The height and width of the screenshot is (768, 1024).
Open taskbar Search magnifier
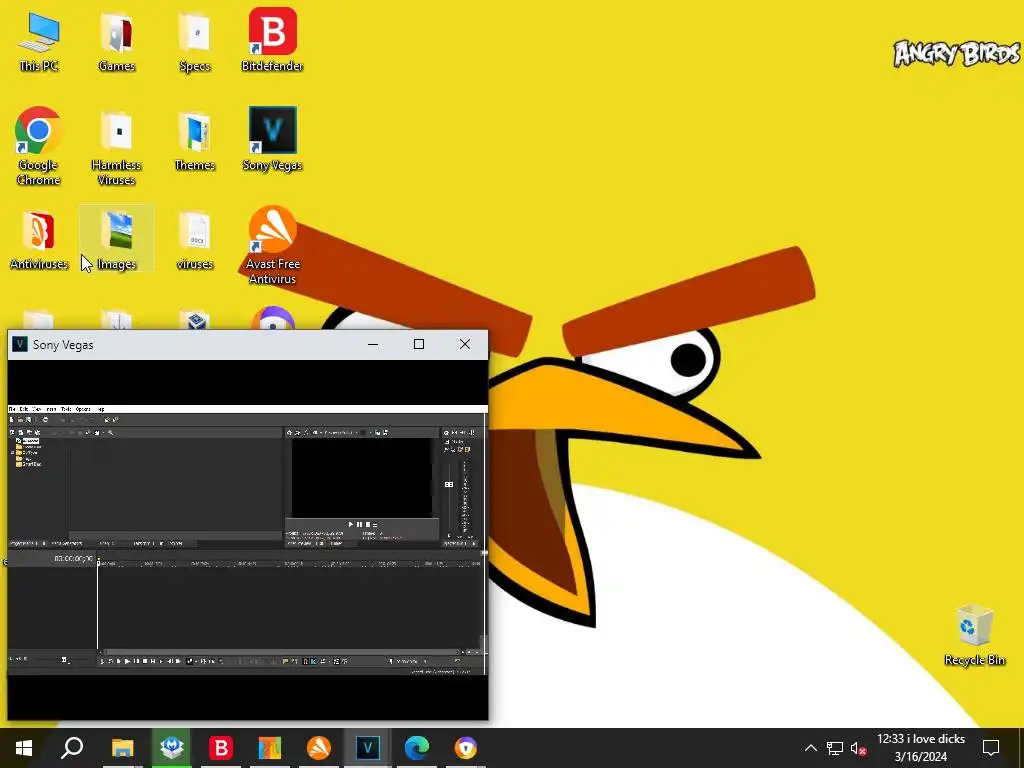point(72,748)
